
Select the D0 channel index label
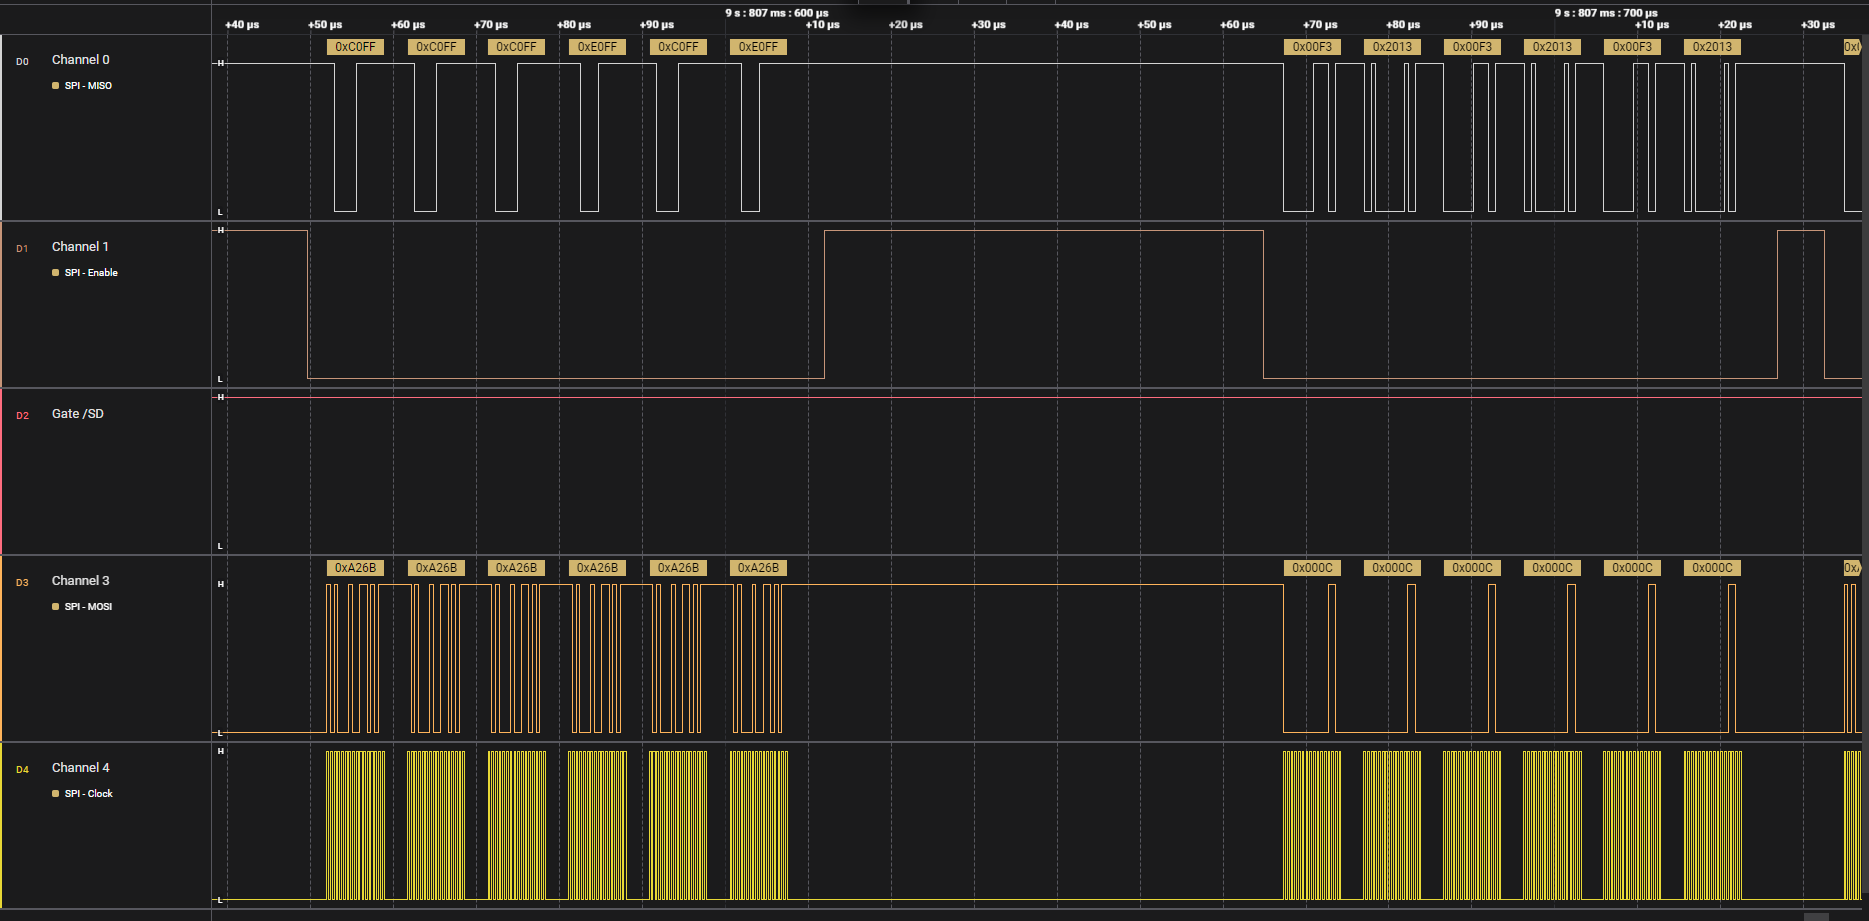coord(22,62)
